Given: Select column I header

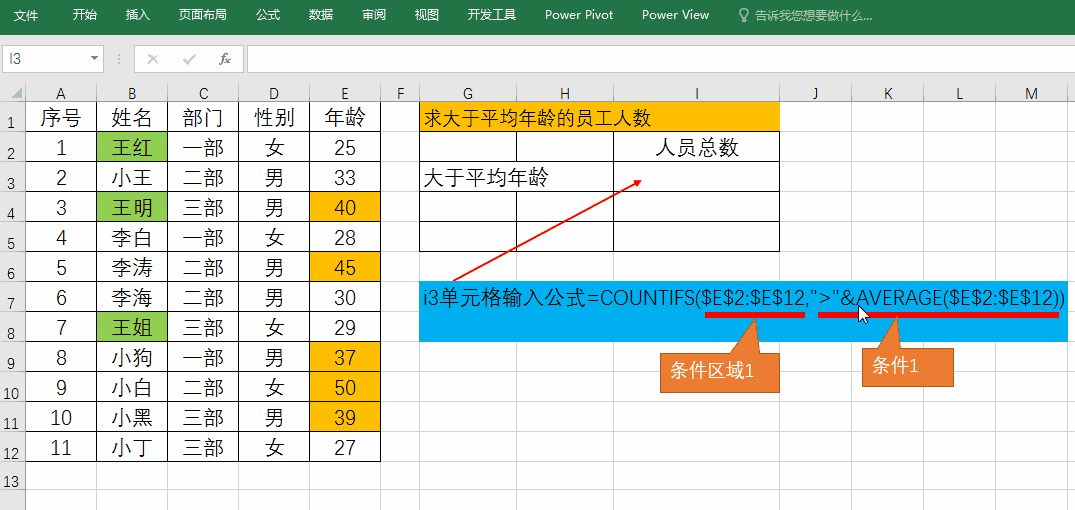Looking at the screenshot, I should click(697, 94).
